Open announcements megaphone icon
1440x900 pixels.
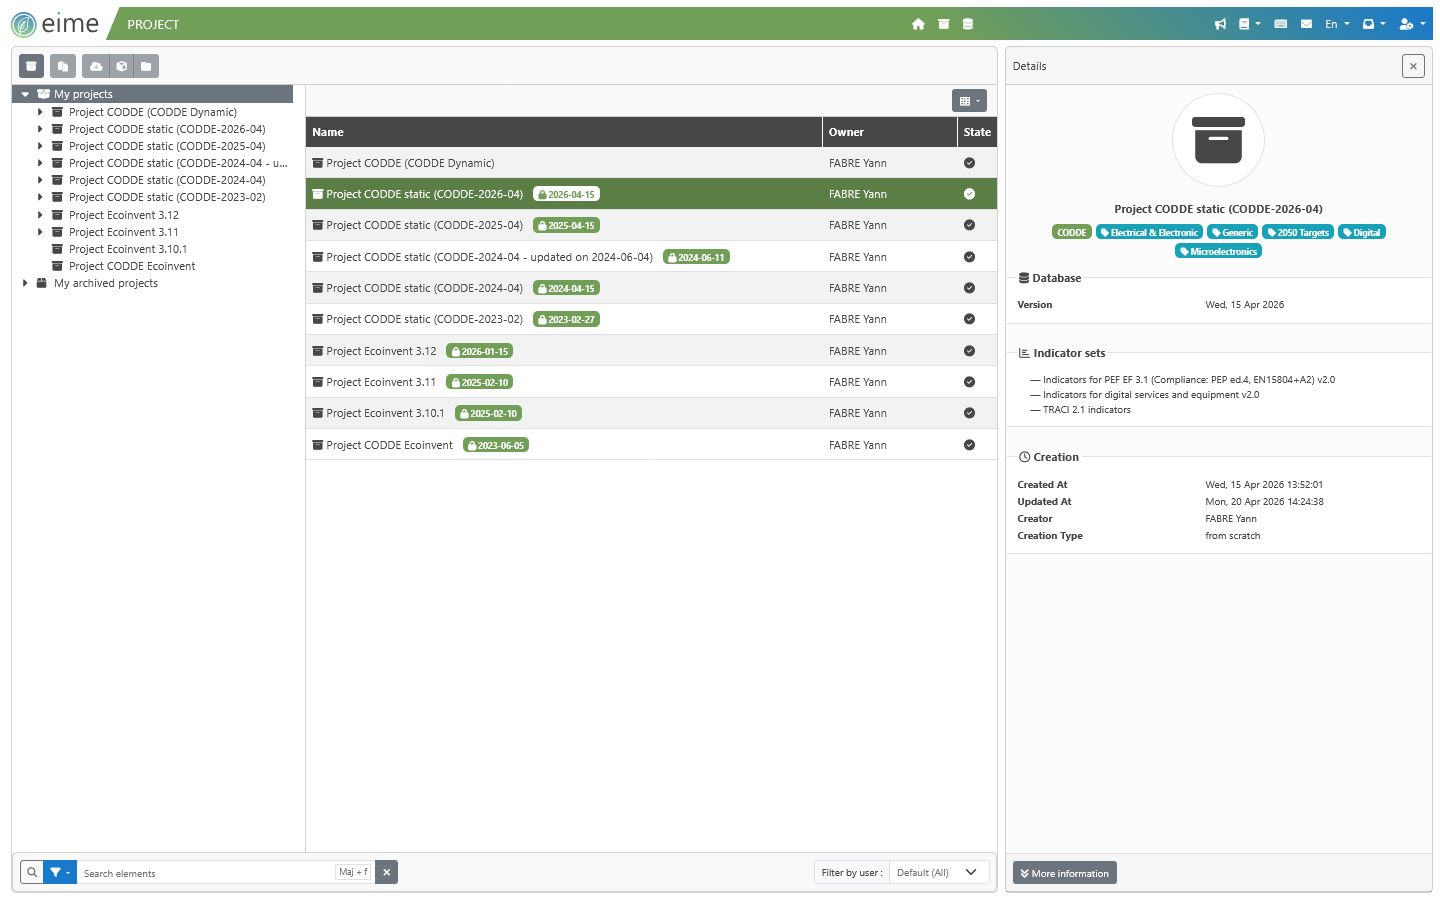pos(1220,24)
